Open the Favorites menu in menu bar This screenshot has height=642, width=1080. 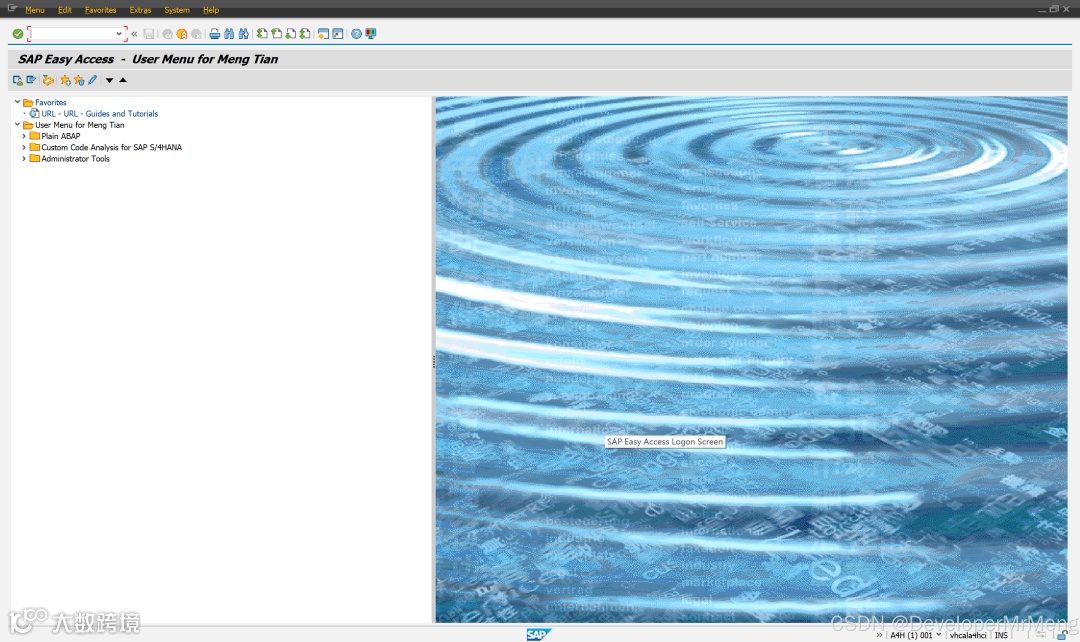tap(101, 10)
